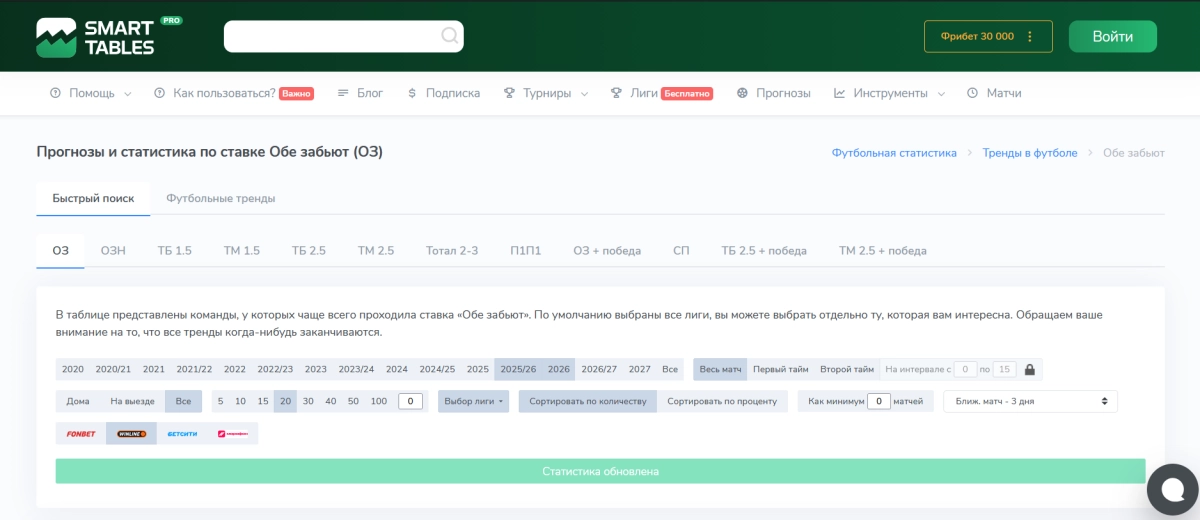Click the Smart Tables PRO logo
Image resolution: width=1200 pixels, height=520 pixels.
[109, 37]
